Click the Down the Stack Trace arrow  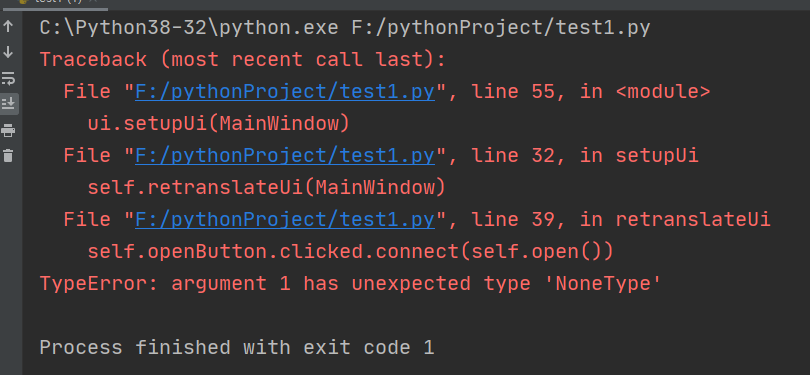[8, 52]
